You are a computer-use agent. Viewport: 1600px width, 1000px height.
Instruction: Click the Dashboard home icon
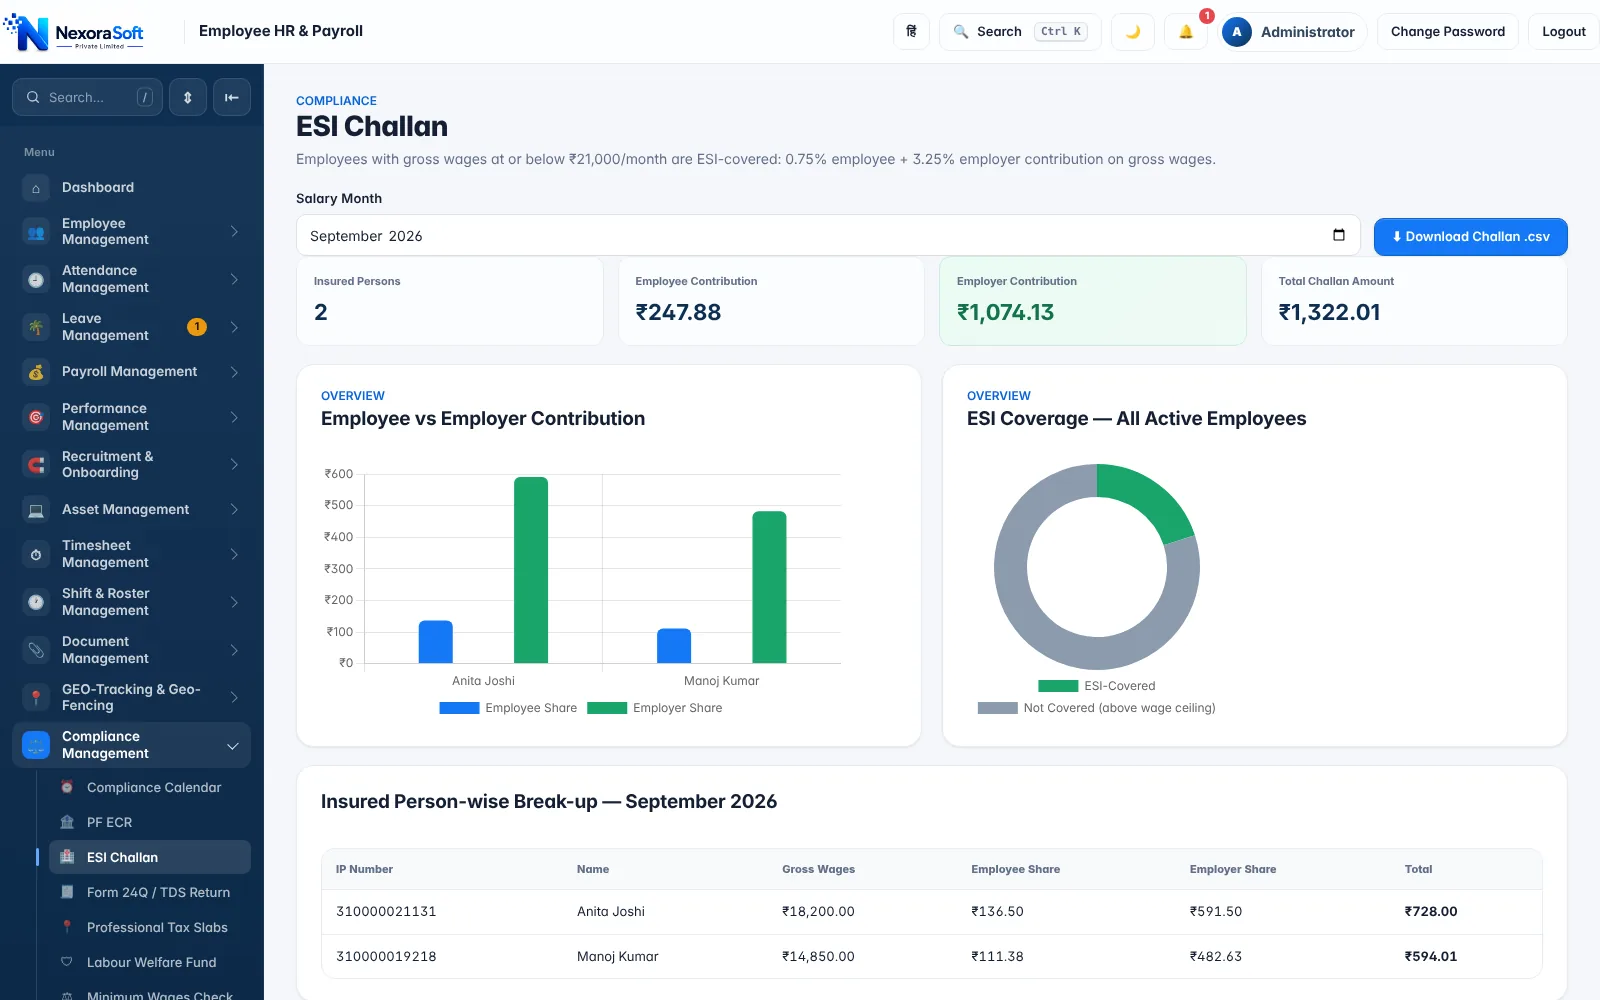[x=36, y=188]
